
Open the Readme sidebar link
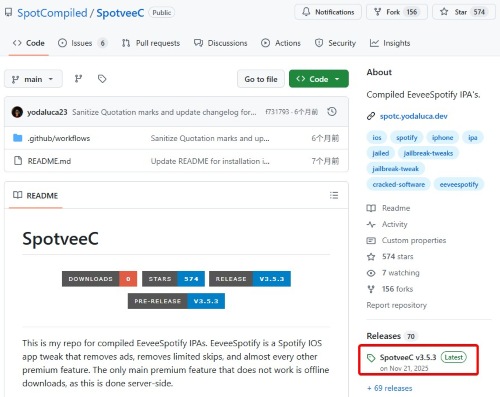pos(388,208)
